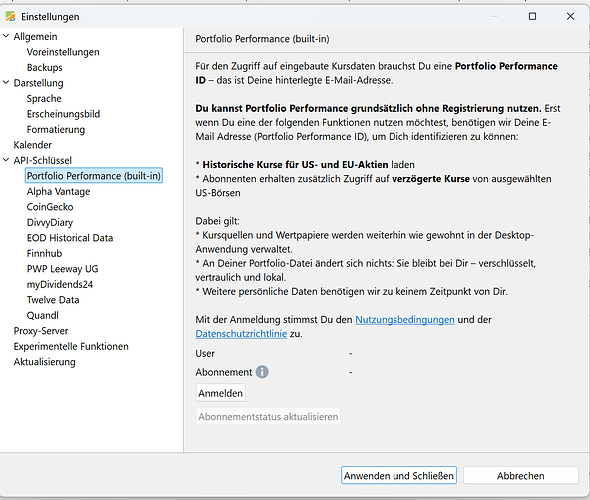The image size is (590, 500).
Task: Select Alpha Vantage in the tree
Action: [x=58, y=191]
